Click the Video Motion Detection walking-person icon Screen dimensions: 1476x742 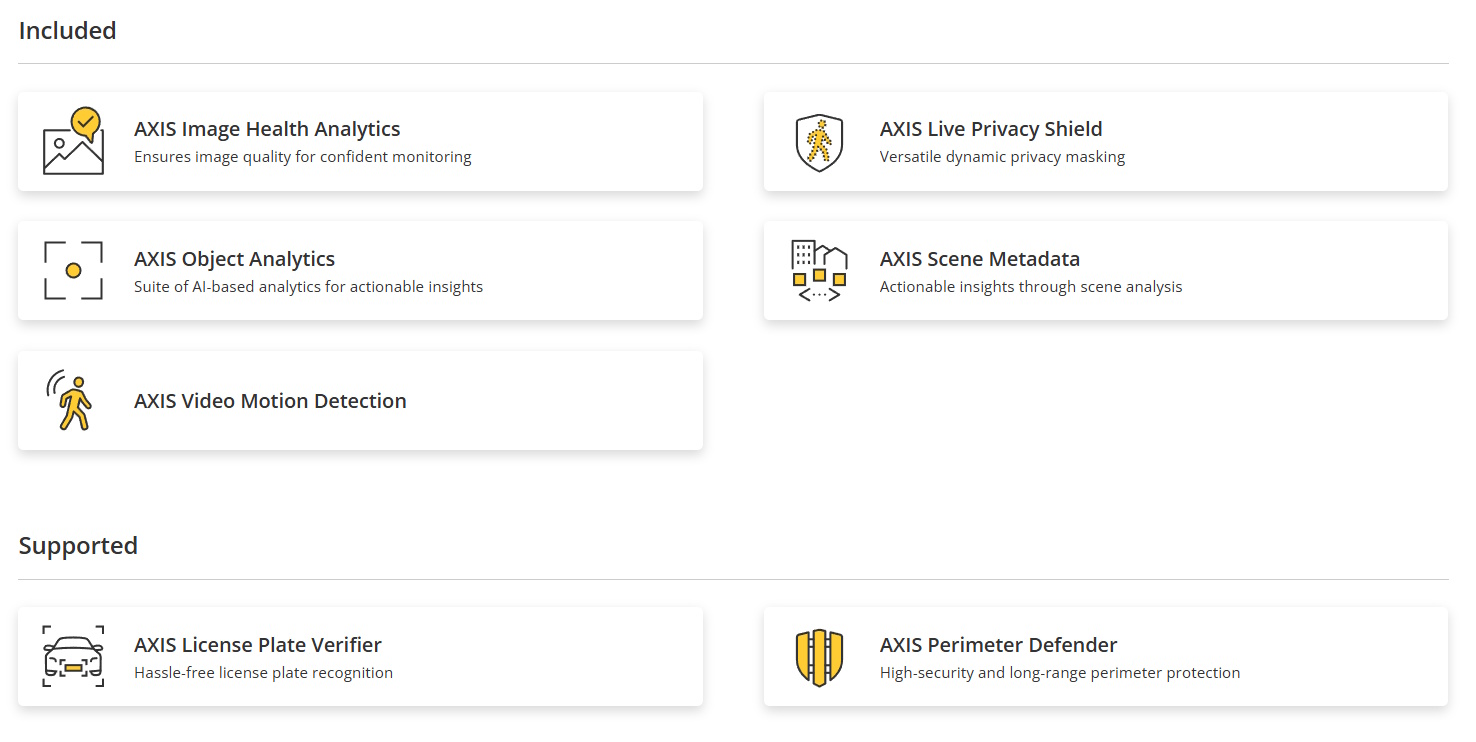[x=70, y=400]
